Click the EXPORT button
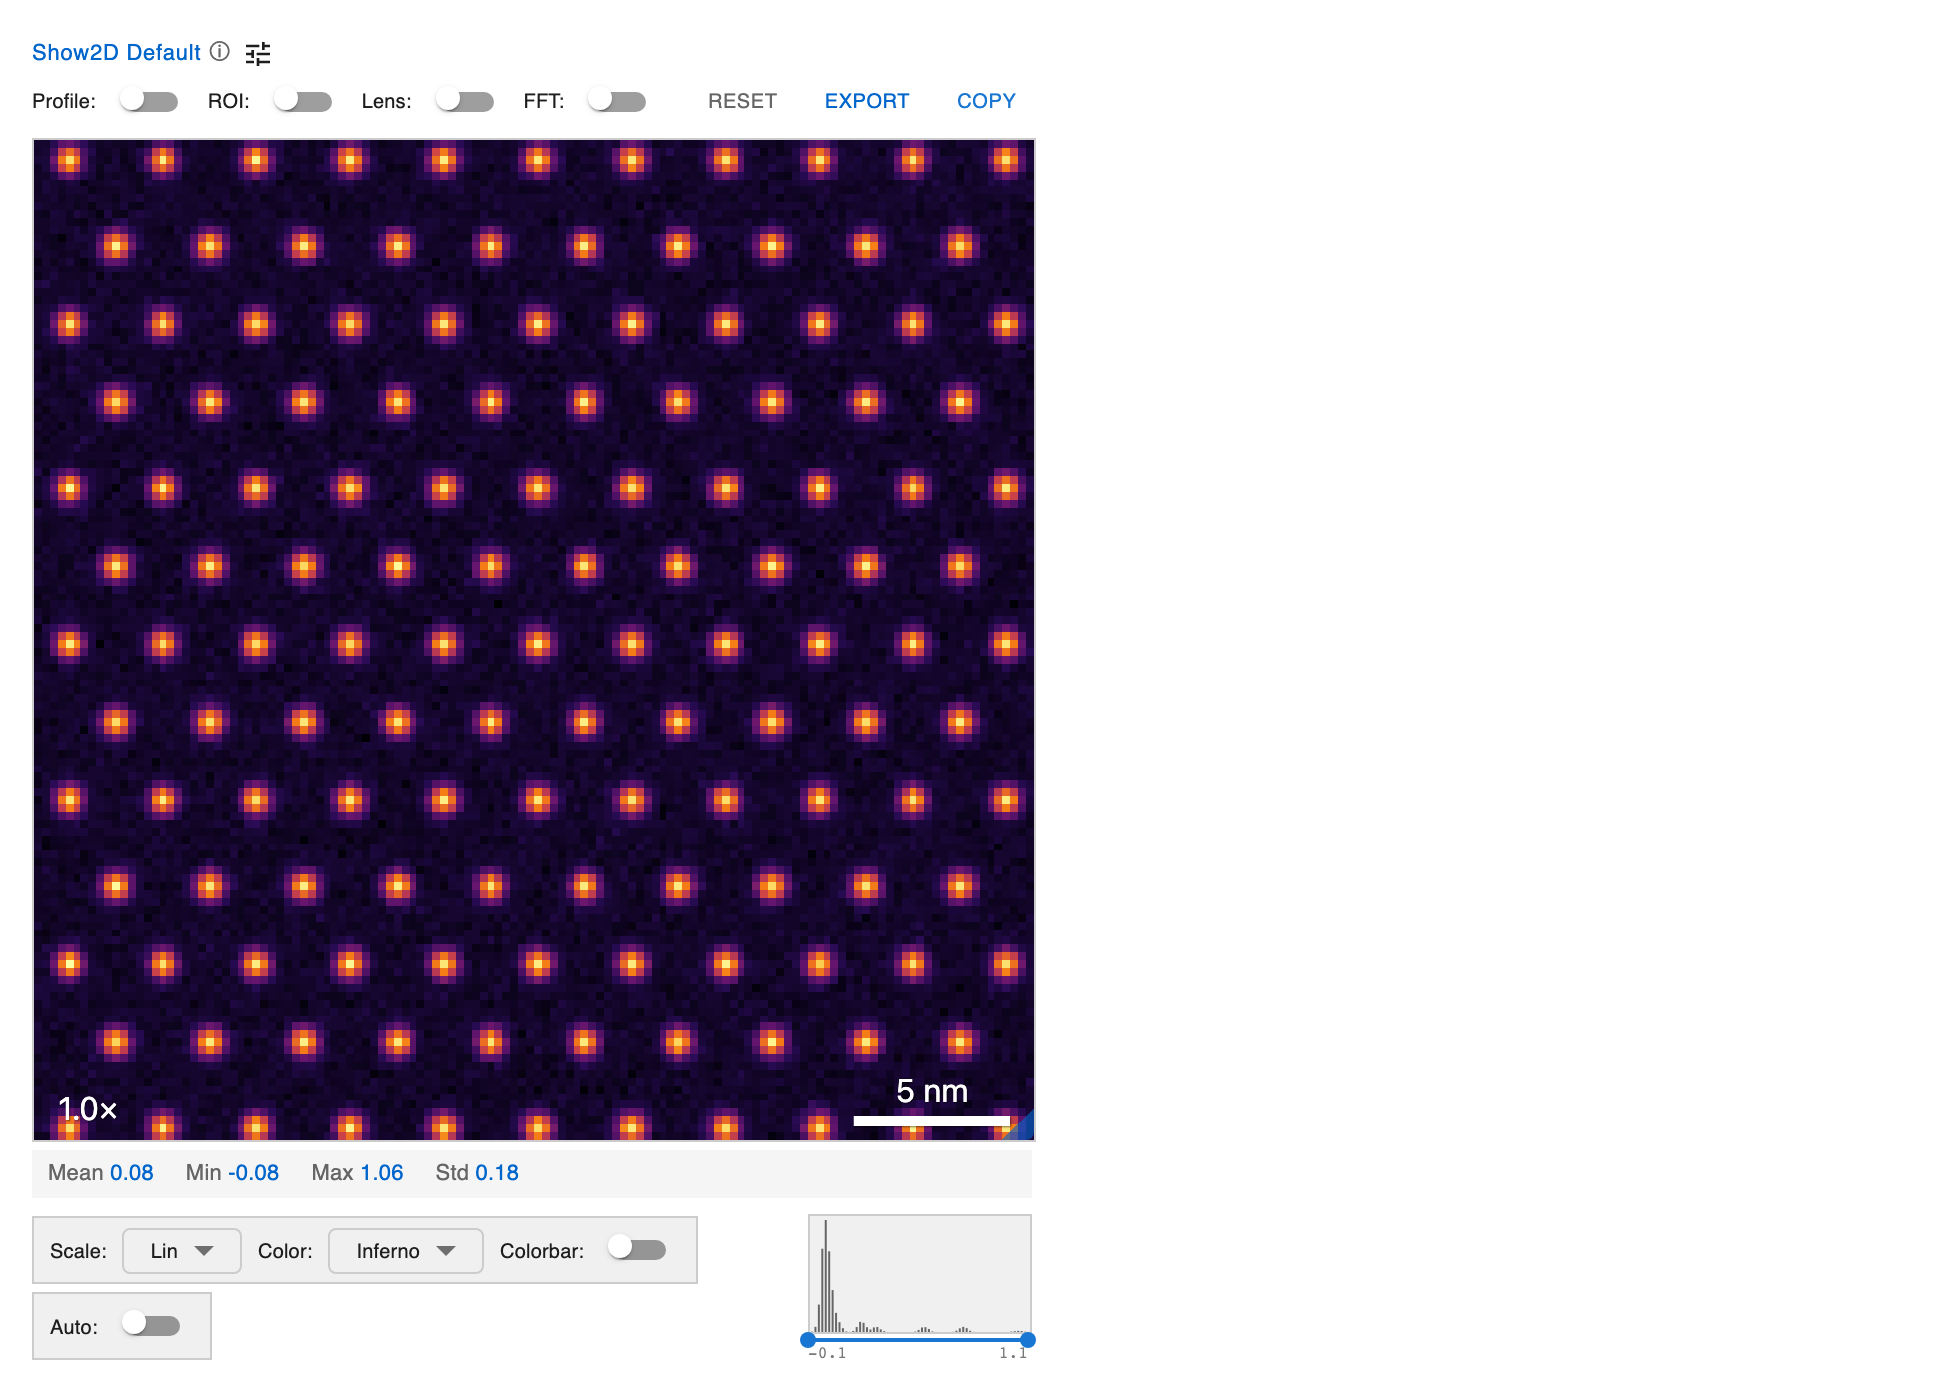Image resolution: width=1936 pixels, height=1396 pixels. [x=866, y=100]
